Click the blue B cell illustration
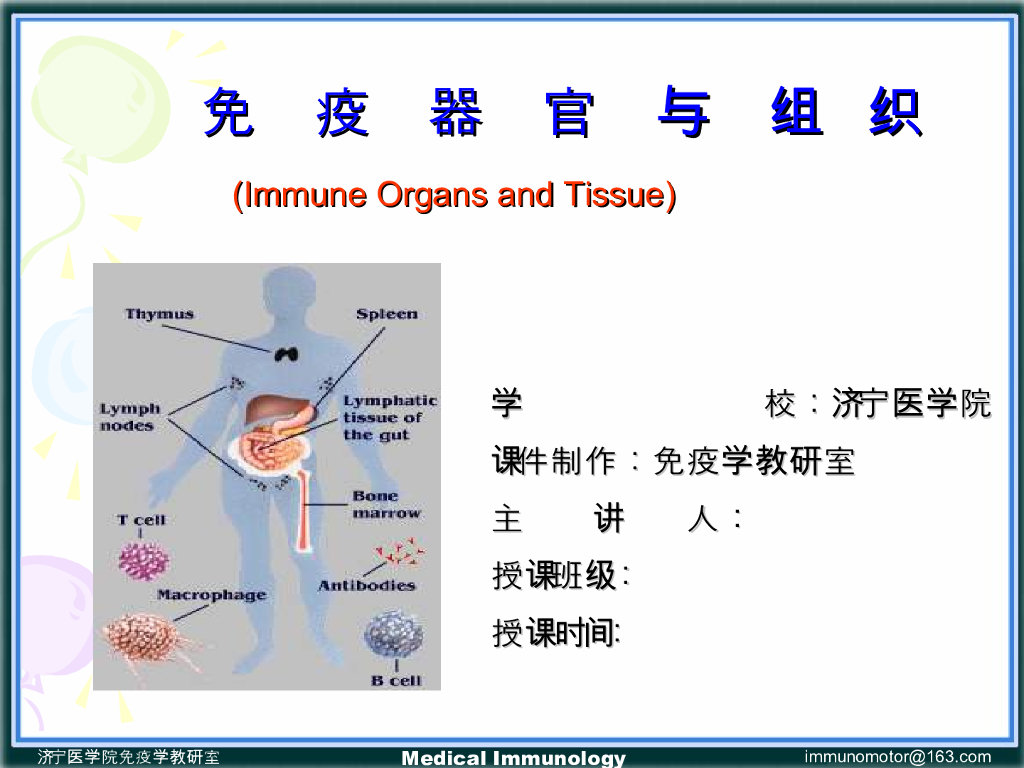 393,633
